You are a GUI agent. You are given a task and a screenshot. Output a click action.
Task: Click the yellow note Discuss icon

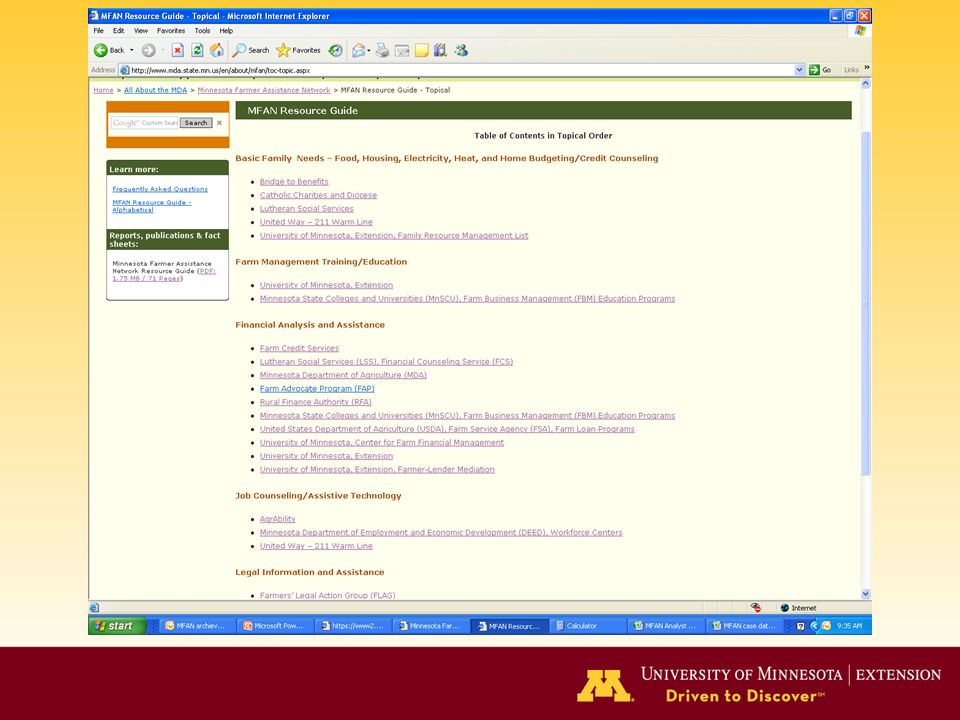coord(422,50)
